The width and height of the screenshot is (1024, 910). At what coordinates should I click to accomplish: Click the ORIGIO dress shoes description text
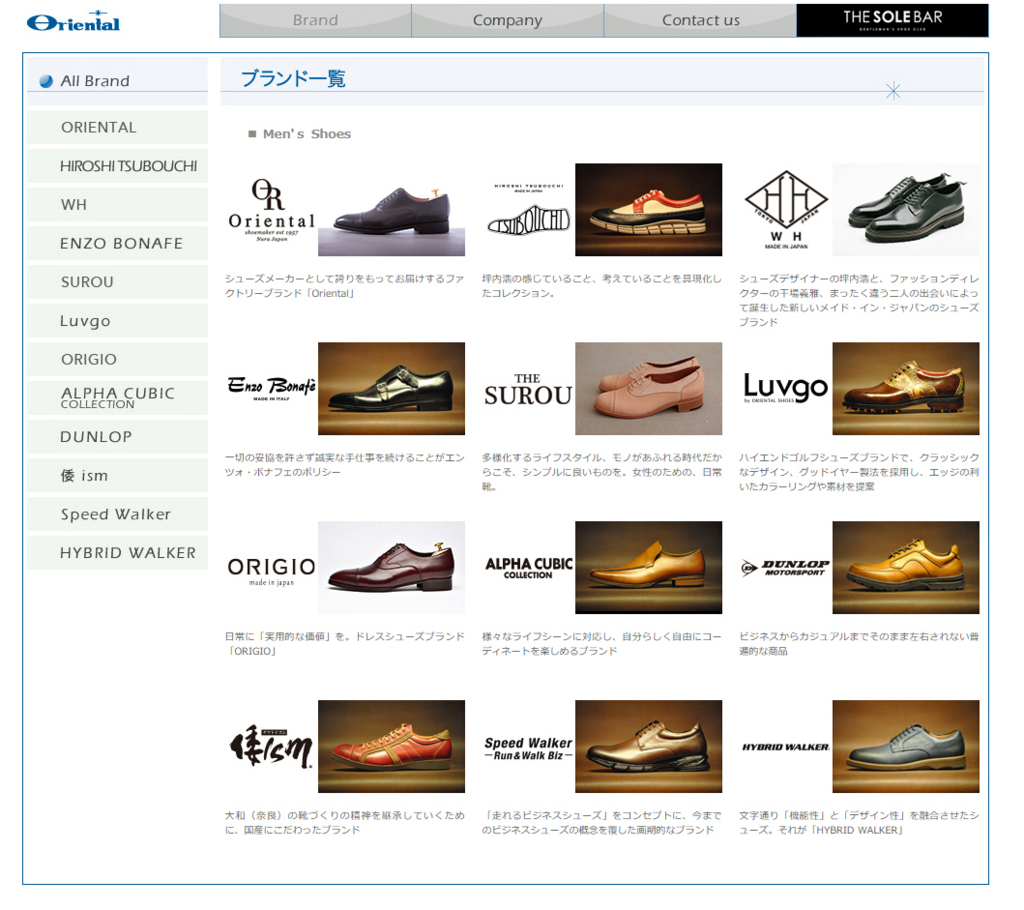point(344,643)
